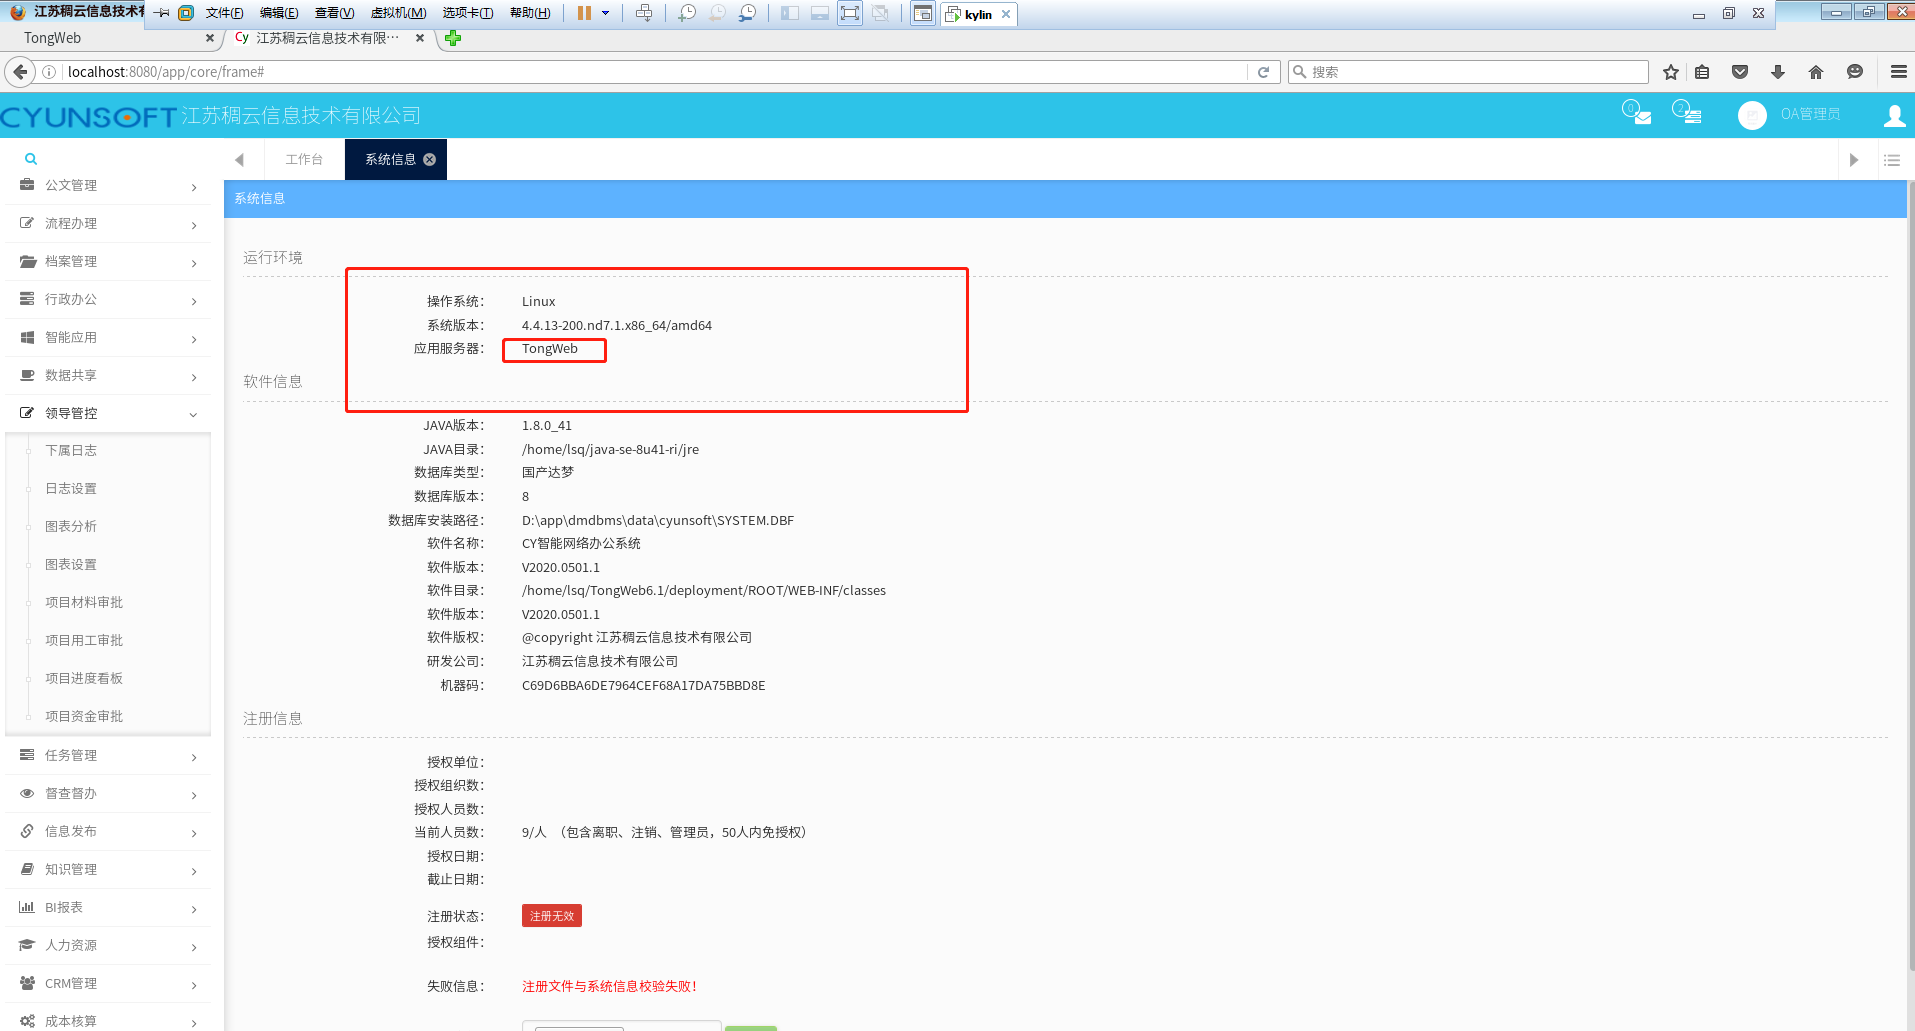Image resolution: width=1915 pixels, height=1031 pixels.
Task: Open the 选项卡(T) menu
Action: click(468, 13)
